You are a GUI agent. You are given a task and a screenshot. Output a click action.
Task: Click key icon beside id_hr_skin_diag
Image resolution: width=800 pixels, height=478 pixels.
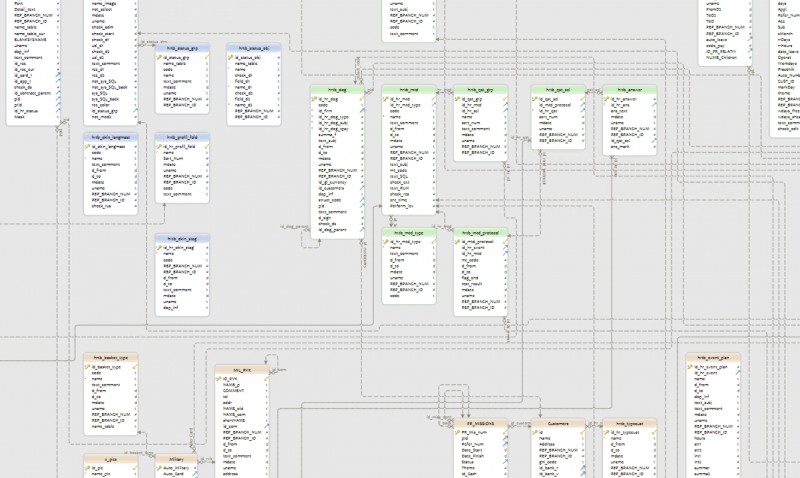click(x=159, y=247)
